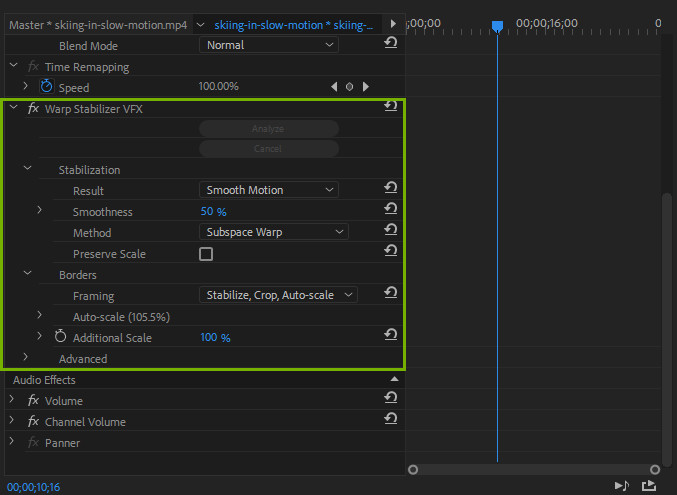The image size is (677, 495).
Task: Click the Cancel button
Action: 269,149
